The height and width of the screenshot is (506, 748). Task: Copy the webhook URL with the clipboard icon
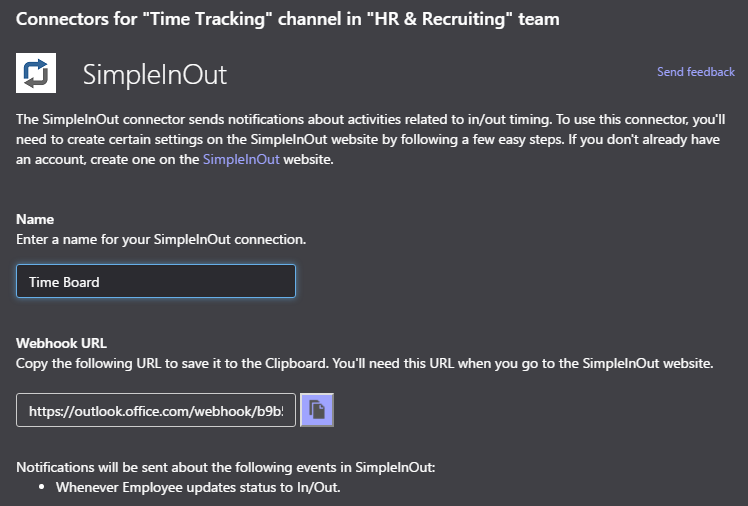(317, 410)
